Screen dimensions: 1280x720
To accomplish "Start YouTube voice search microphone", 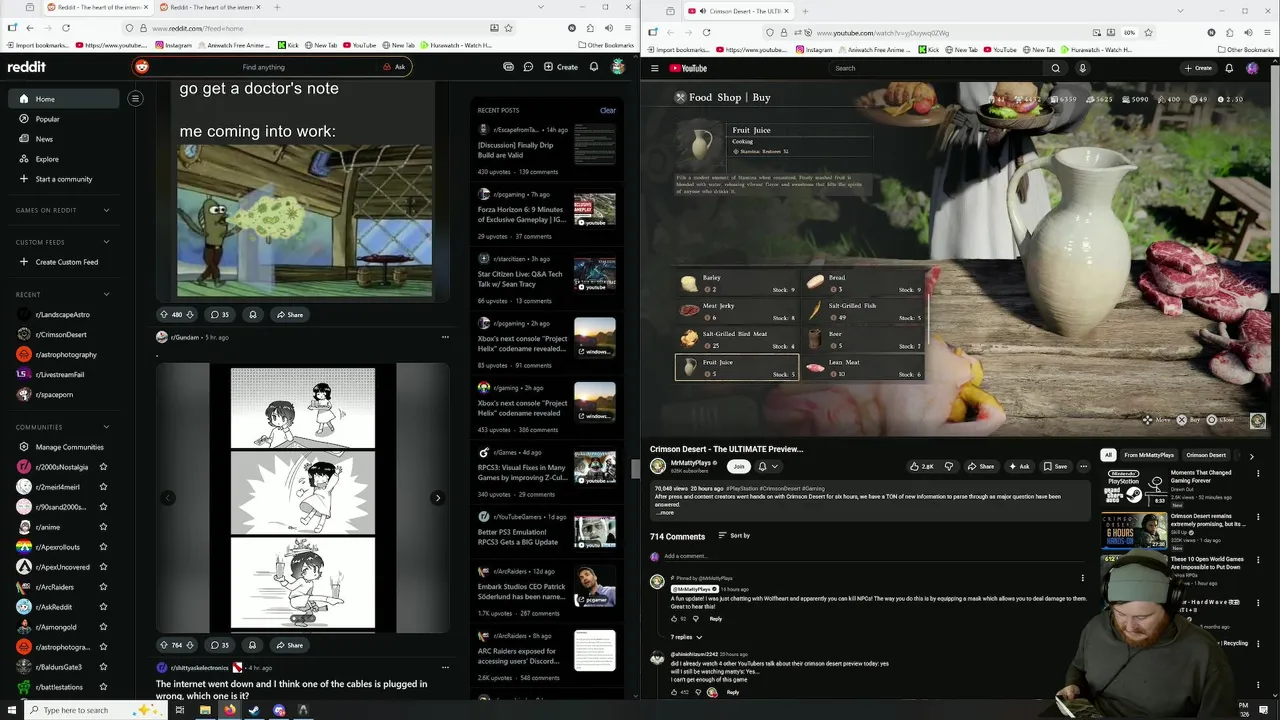I will 1082,68.
